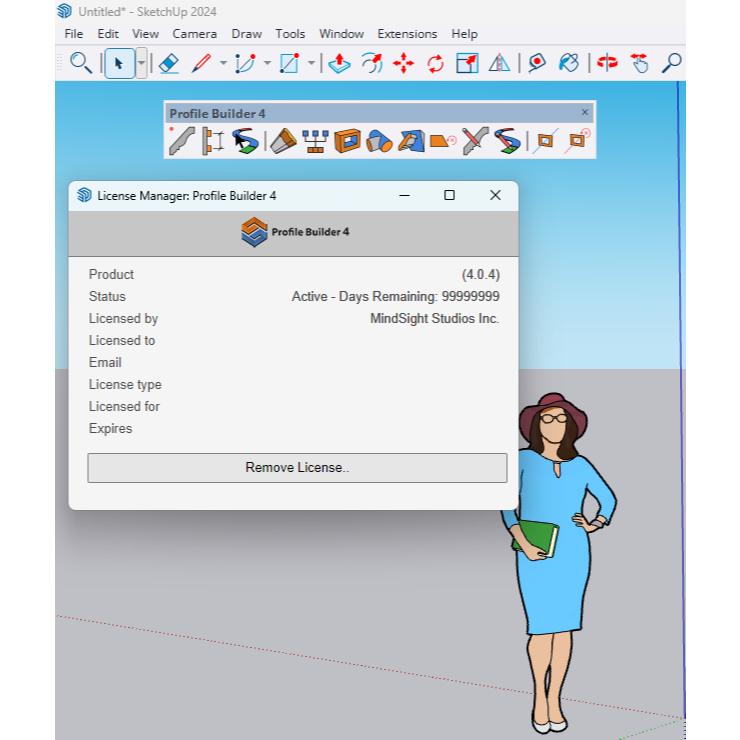Pick the Eraser tool
Viewport: 740px width, 740px height.
click(x=168, y=63)
